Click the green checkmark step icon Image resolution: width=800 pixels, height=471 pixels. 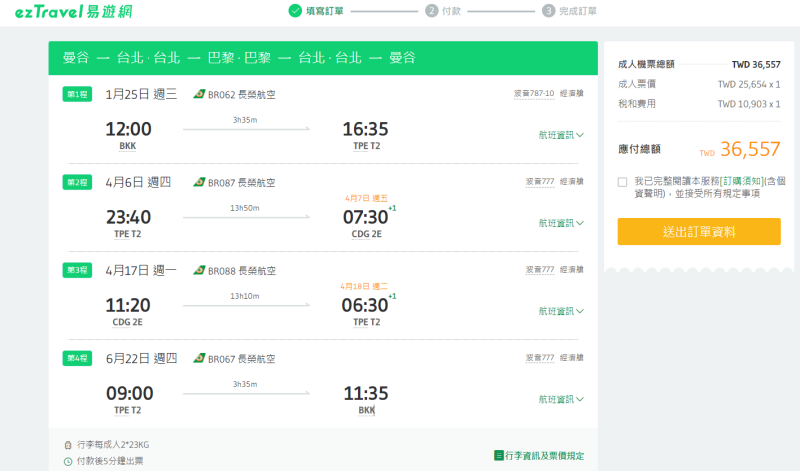pyautogui.click(x=295, y=11)
